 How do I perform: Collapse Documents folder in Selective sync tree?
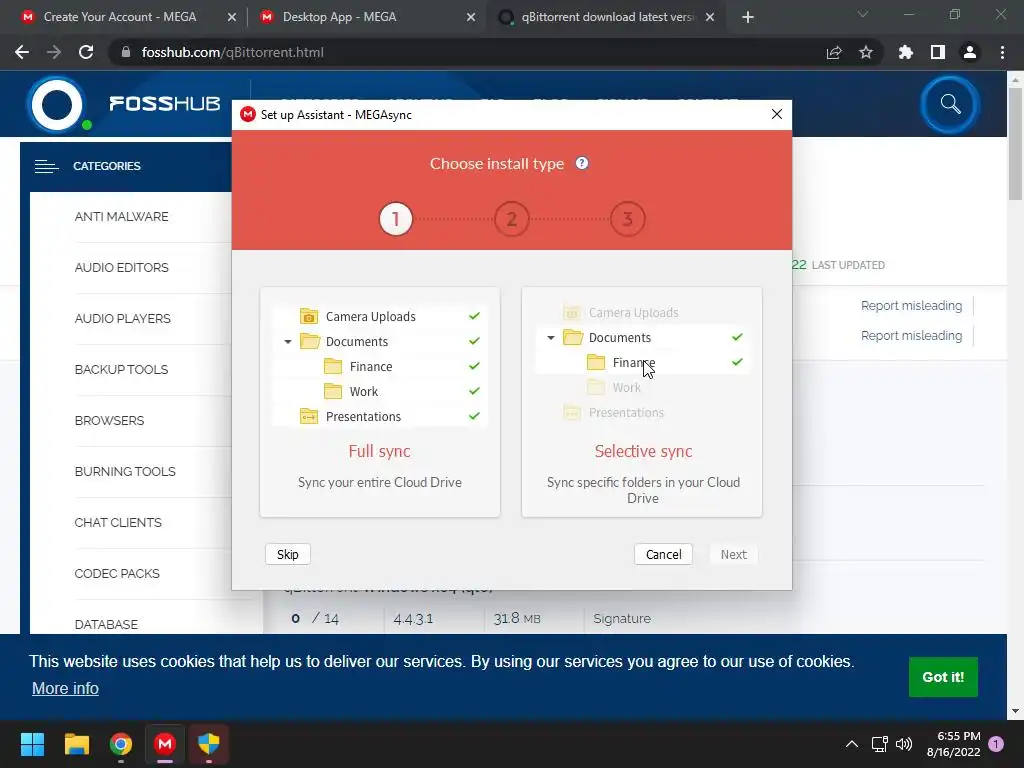(551, 338)
